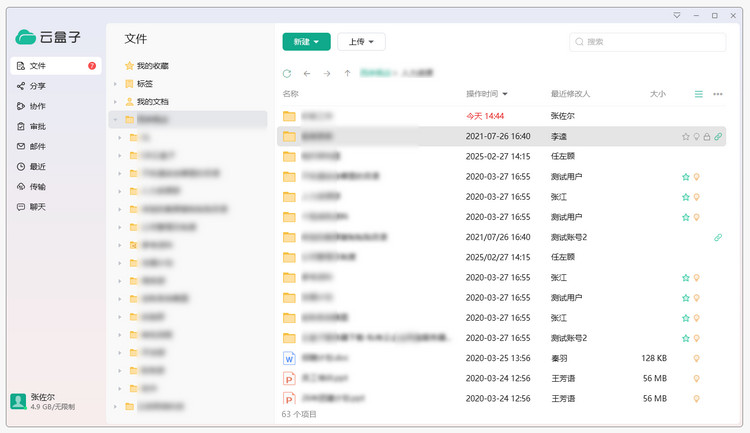Go back with the left arrow
750x433 pixels.
point(307,73)
